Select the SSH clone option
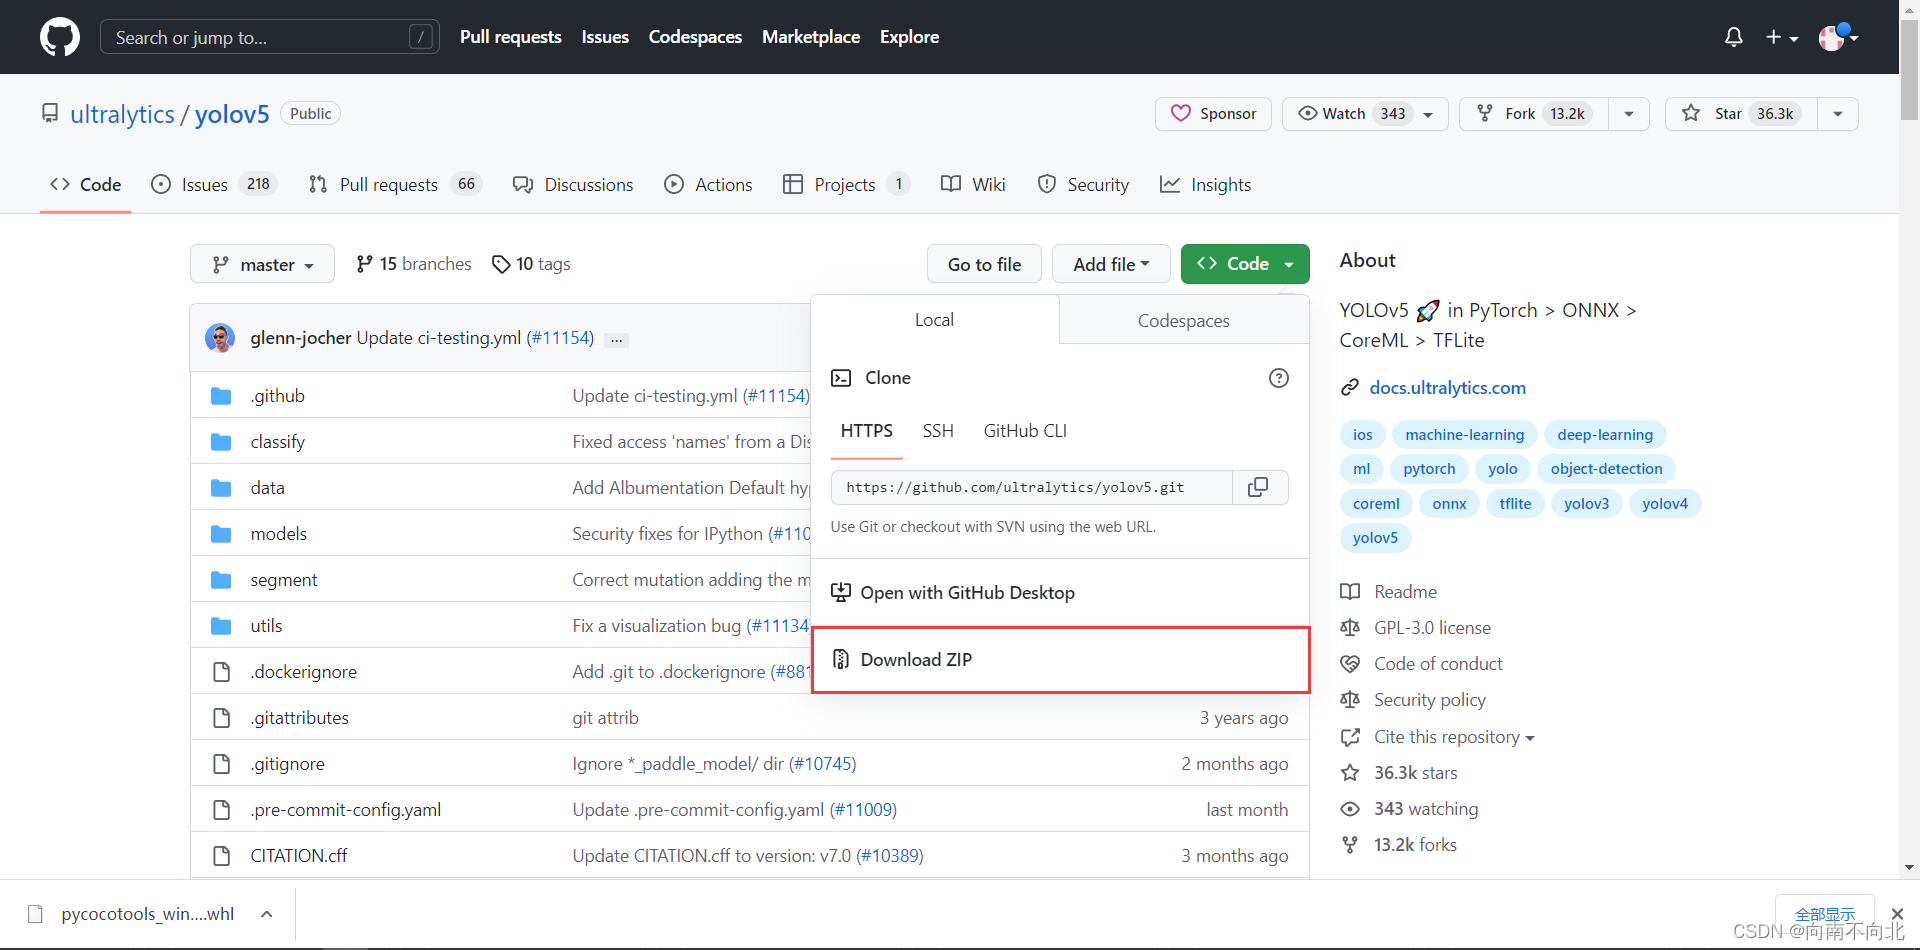Screen dimensions: 1920x950 938,431
